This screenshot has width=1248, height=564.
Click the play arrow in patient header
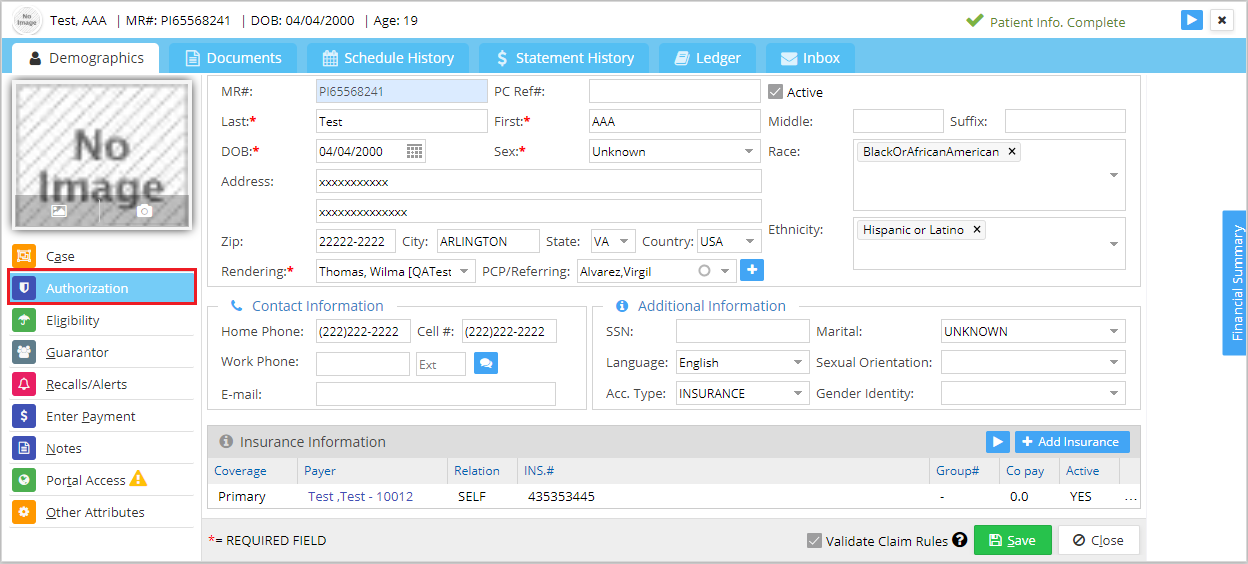coord(1191,20)
